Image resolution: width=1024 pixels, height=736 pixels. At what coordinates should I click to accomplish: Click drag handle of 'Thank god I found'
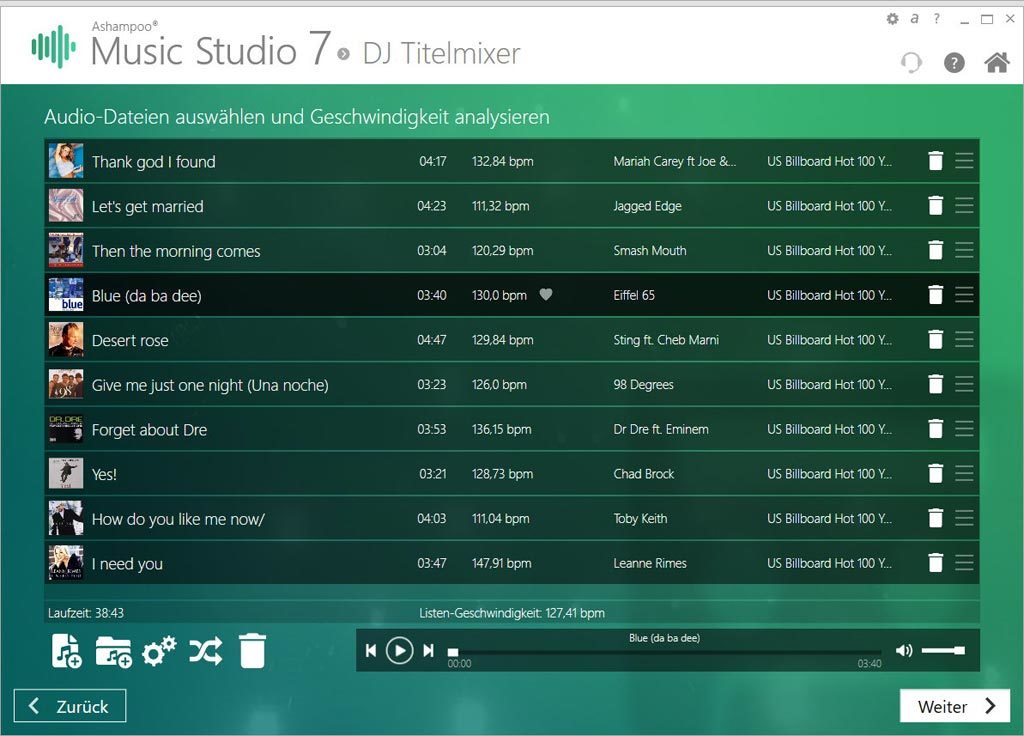click(964, 161)
